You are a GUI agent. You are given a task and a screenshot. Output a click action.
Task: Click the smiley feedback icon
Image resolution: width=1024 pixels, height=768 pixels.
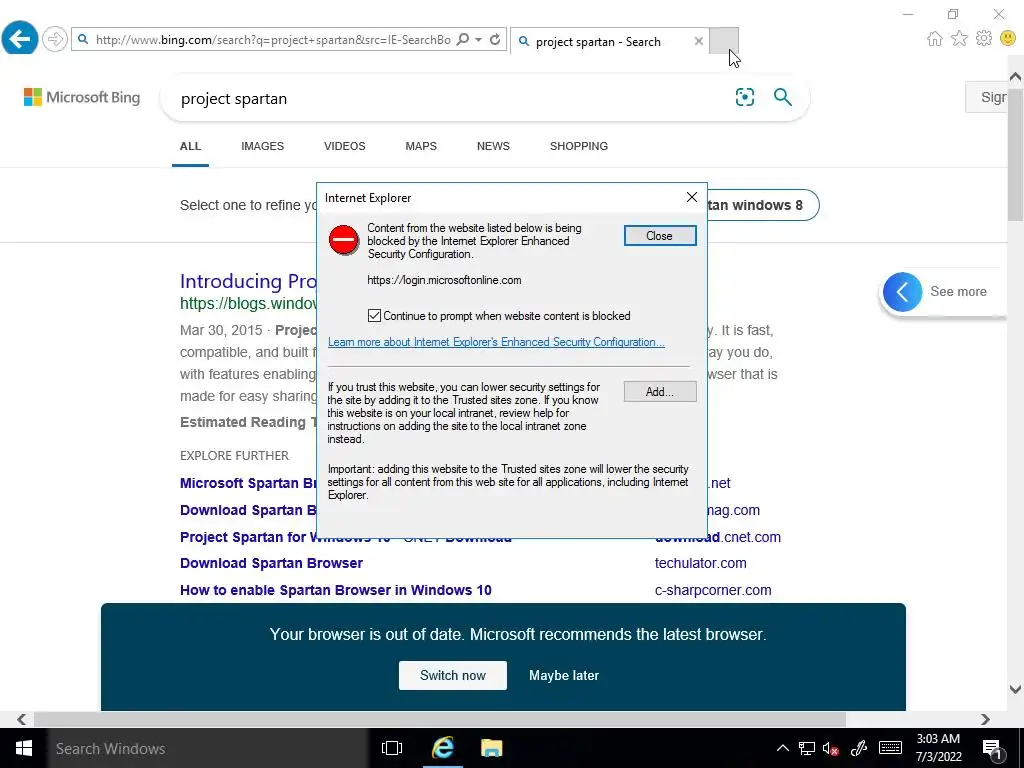coord(1008,38)
